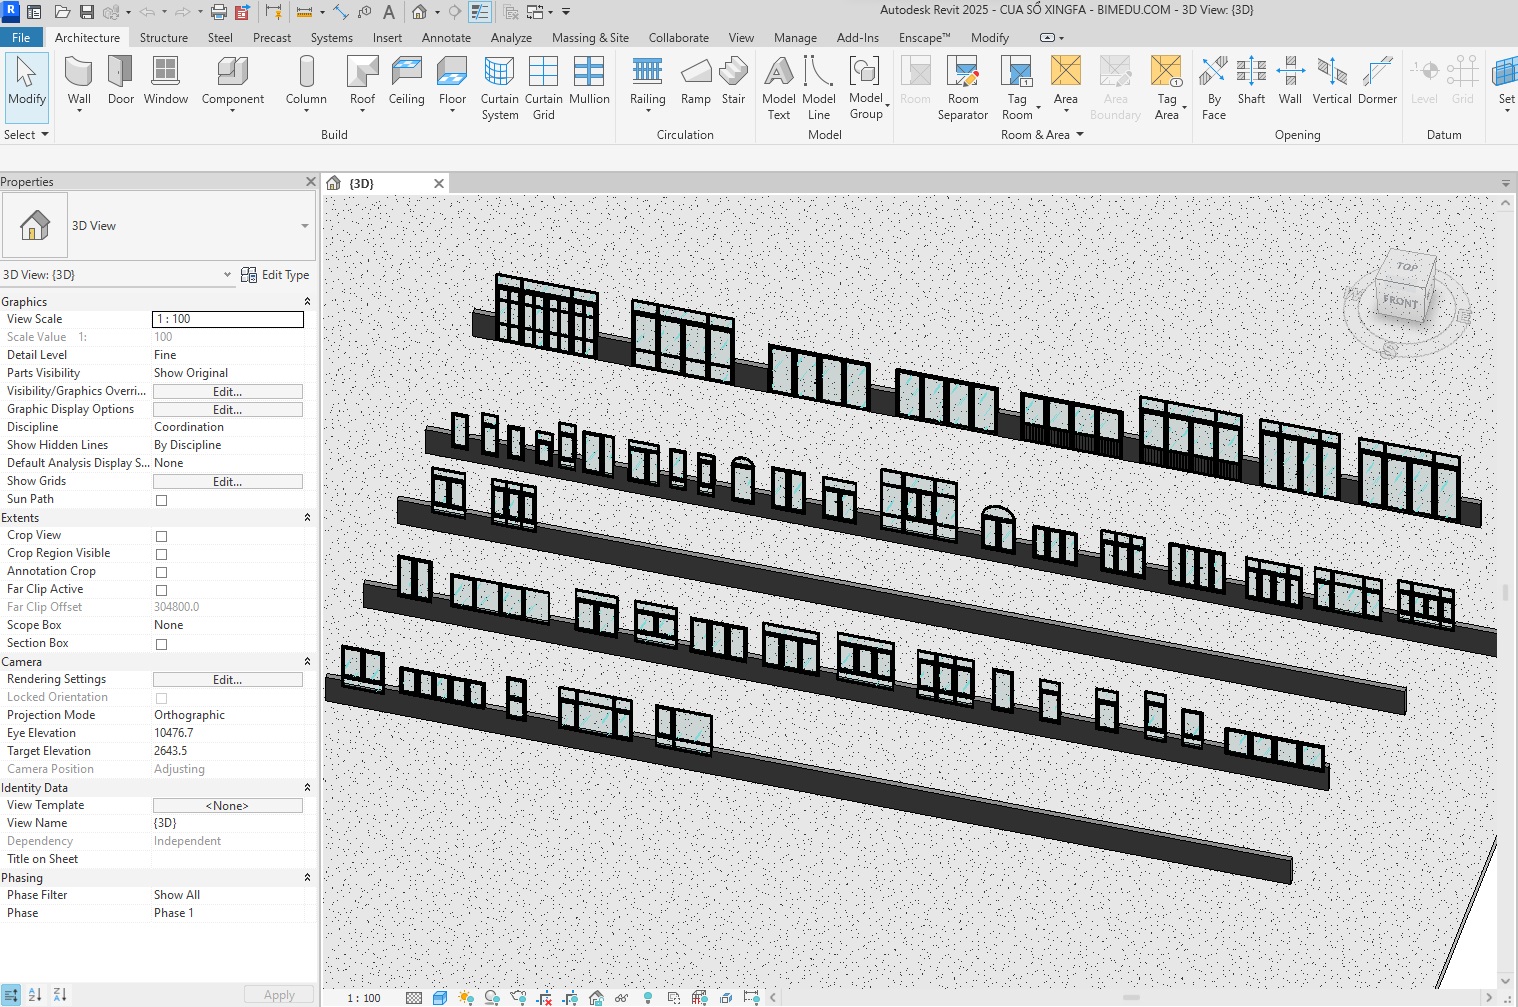The width and height of the screenshot is (1518, 1007).
Task: Toggle the Crop View checkbox
Action: (161, 536)
